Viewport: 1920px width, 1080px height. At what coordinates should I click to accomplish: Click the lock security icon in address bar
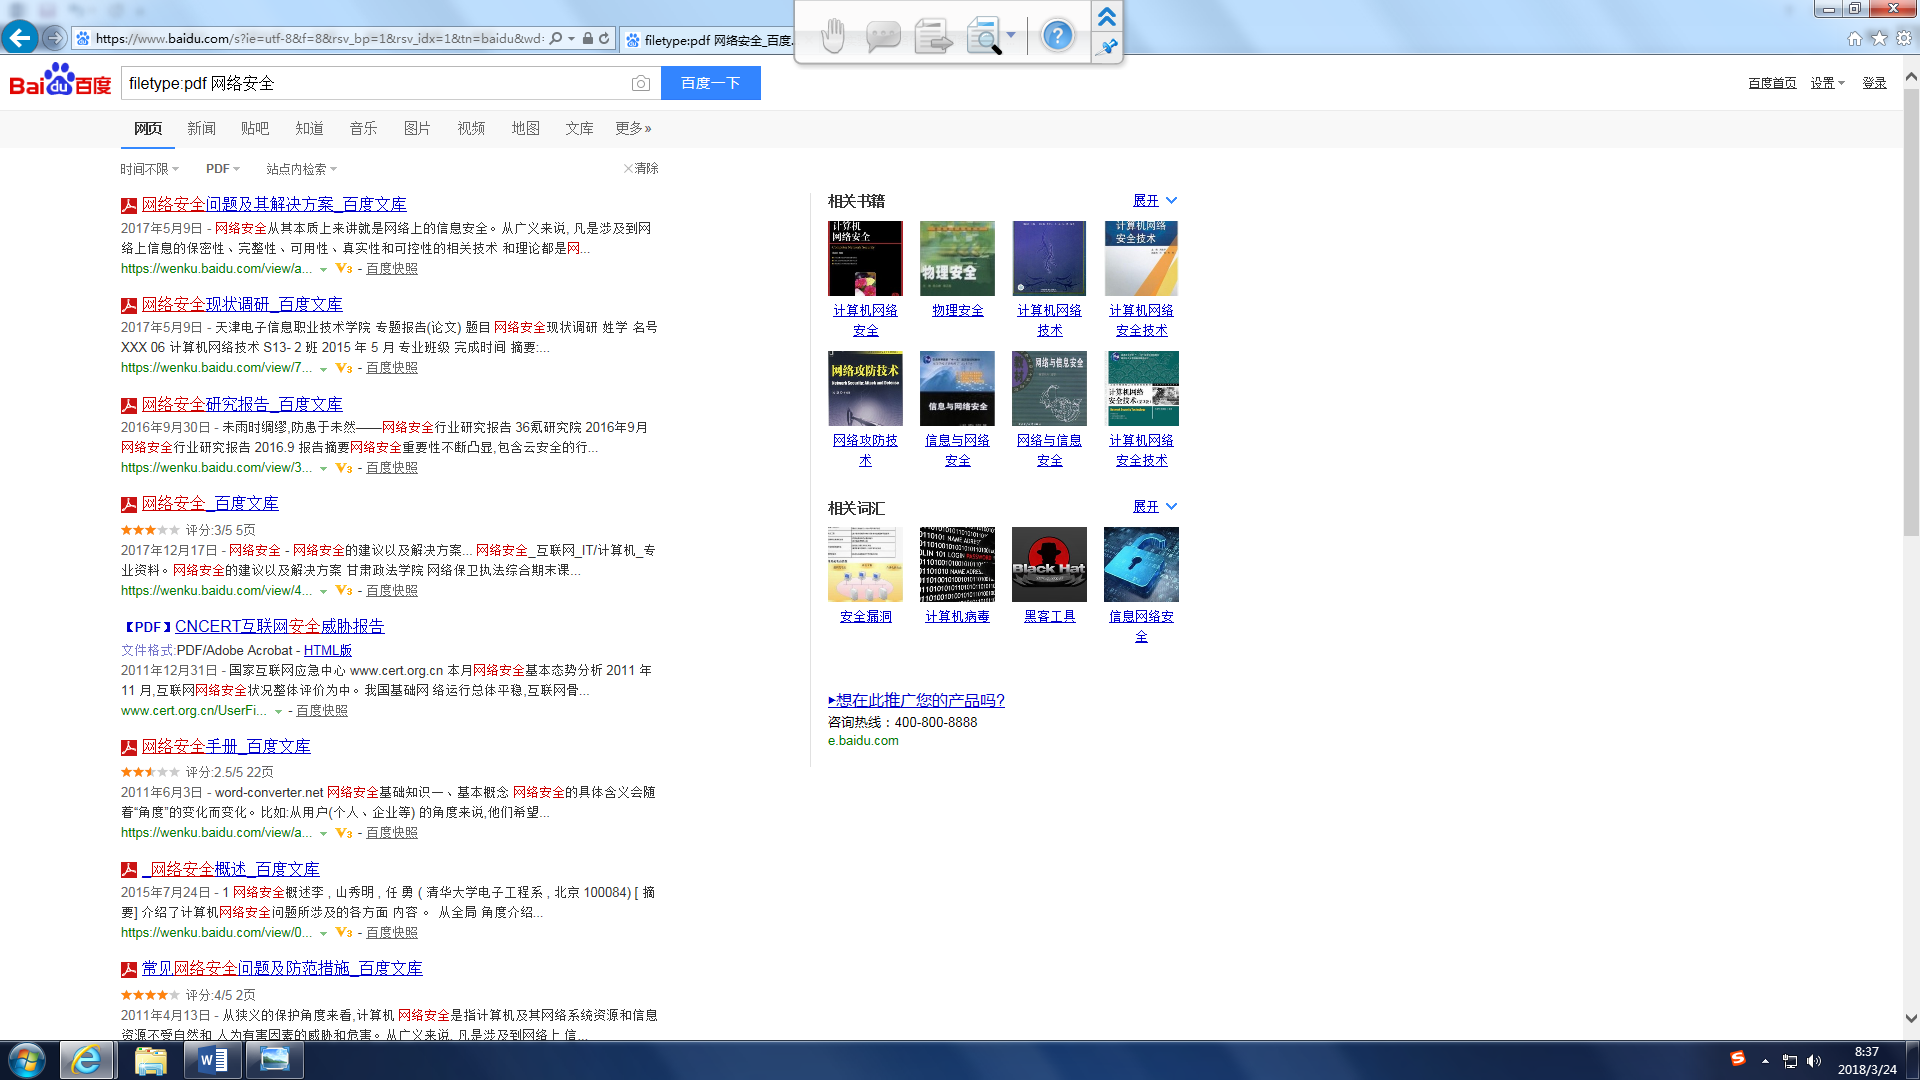coord(588,39)
